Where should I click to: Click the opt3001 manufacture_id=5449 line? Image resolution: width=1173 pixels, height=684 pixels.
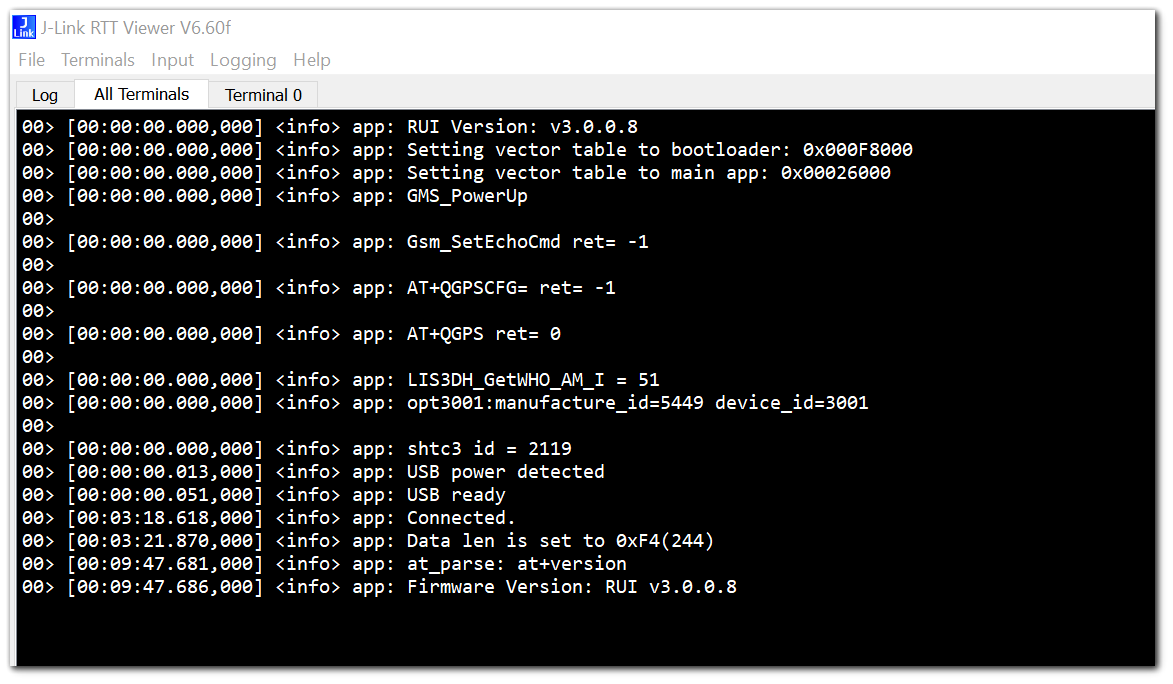445,403
